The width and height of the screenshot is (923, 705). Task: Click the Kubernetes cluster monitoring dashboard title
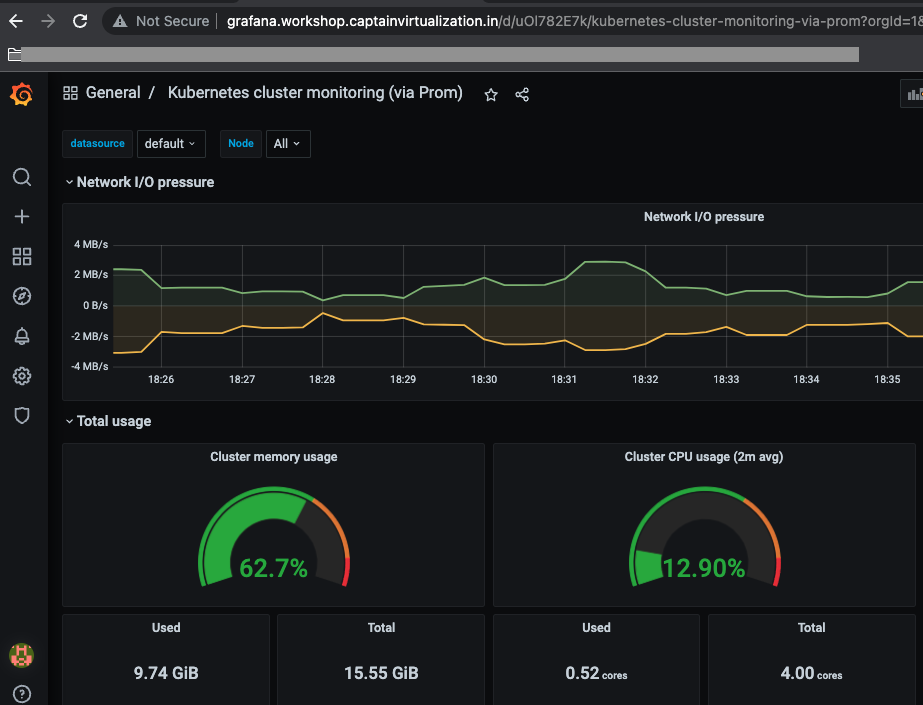[x=315, y=93]
